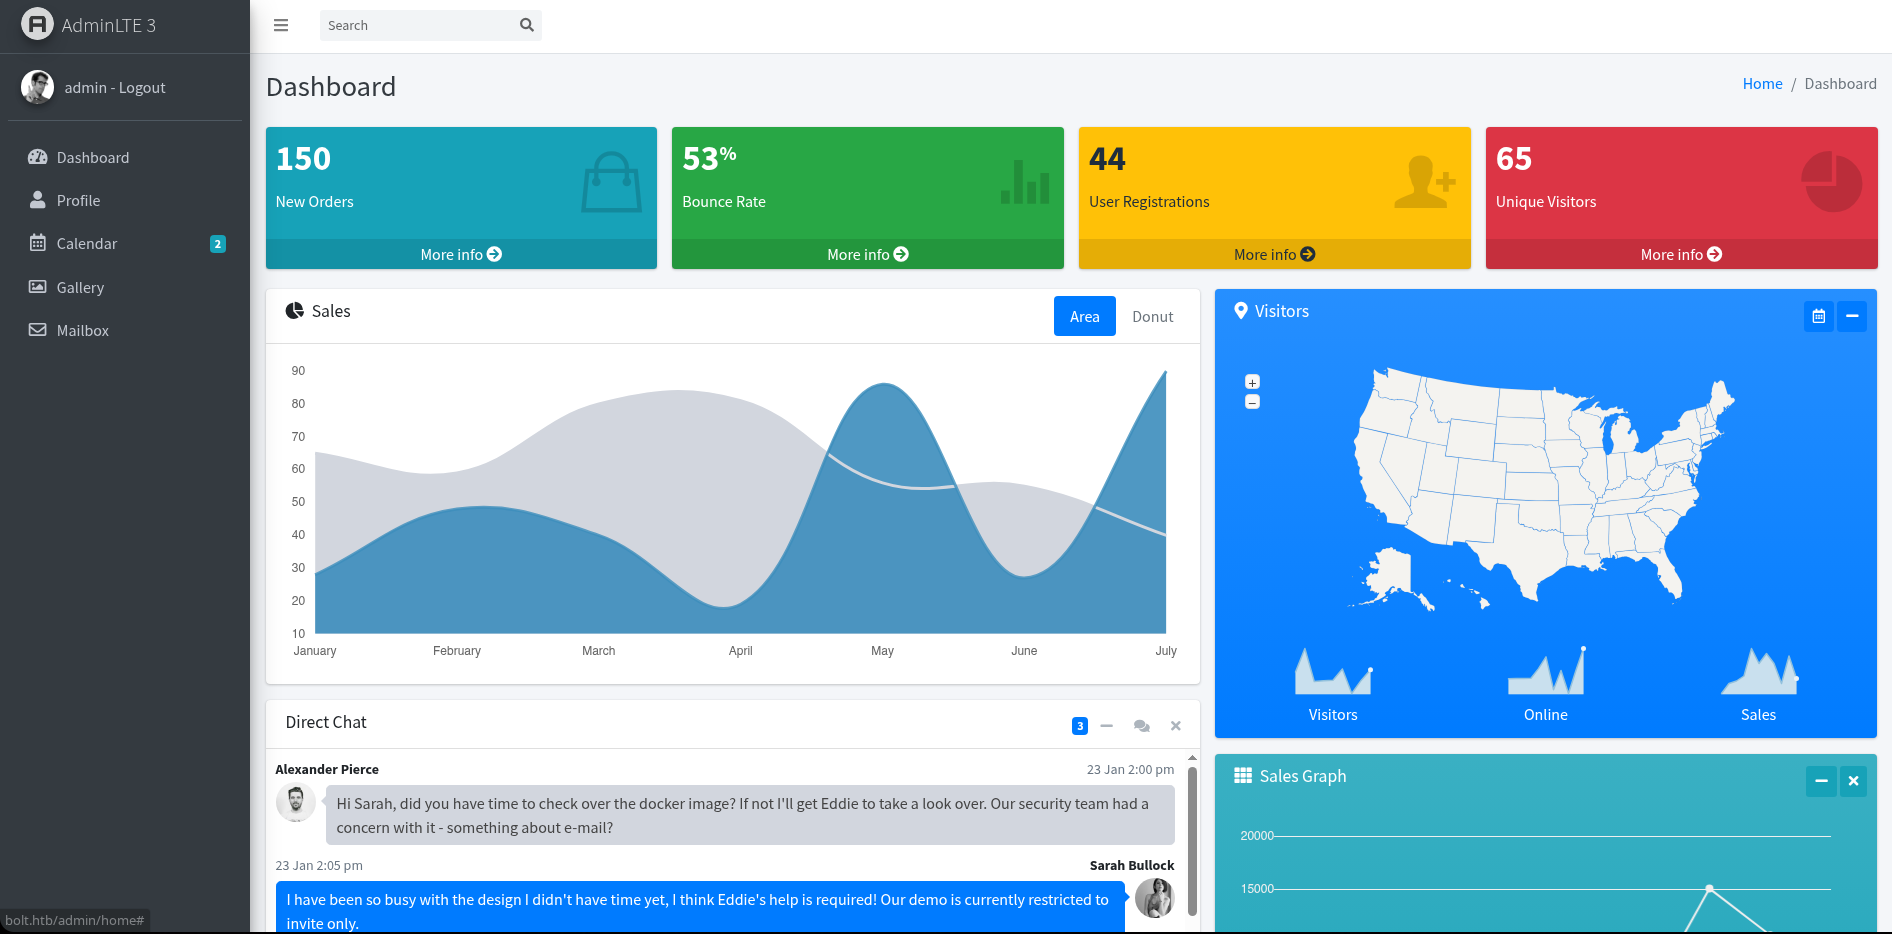The width and height of the screenshot is (1892, 934).
Task: Click the Direct Chat badge showing 3
Action: [1080, 726]
